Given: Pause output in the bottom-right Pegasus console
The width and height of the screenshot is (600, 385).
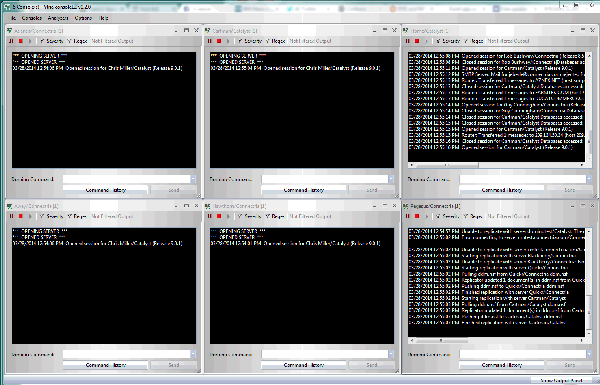Looking at the screenshot, I should pyautogui.click(x=408, y=216).
